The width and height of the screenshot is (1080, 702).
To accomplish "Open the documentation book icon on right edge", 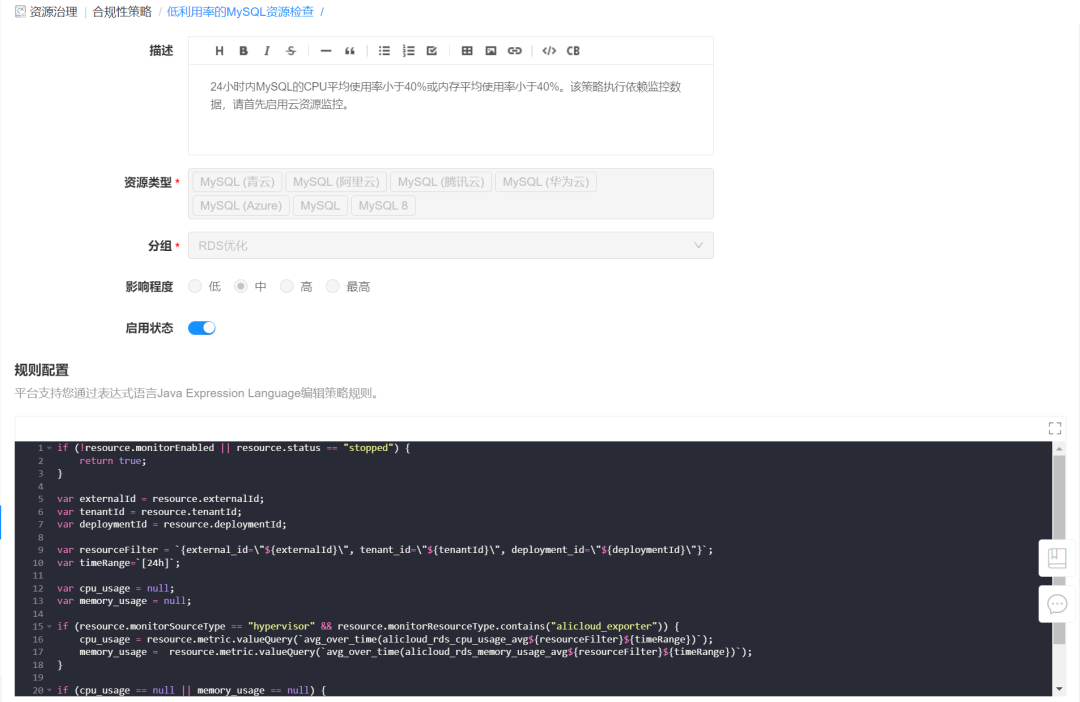I will [x=1057, y=558].
